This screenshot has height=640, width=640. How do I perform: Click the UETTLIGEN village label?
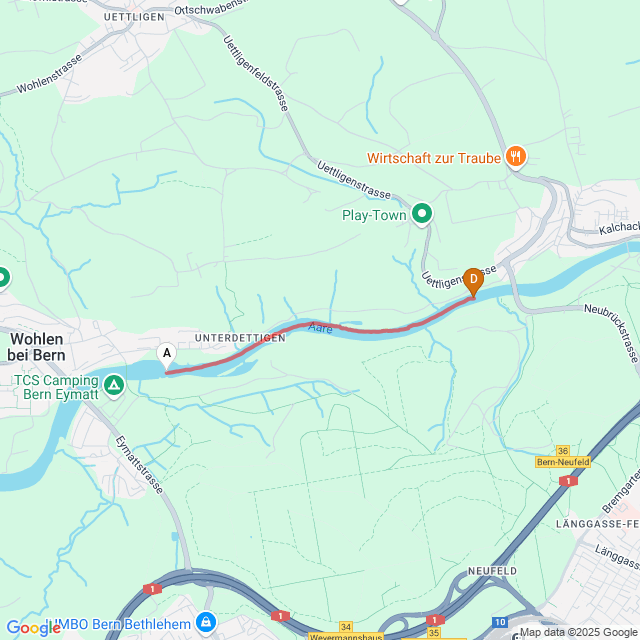[x=134, y=17]
